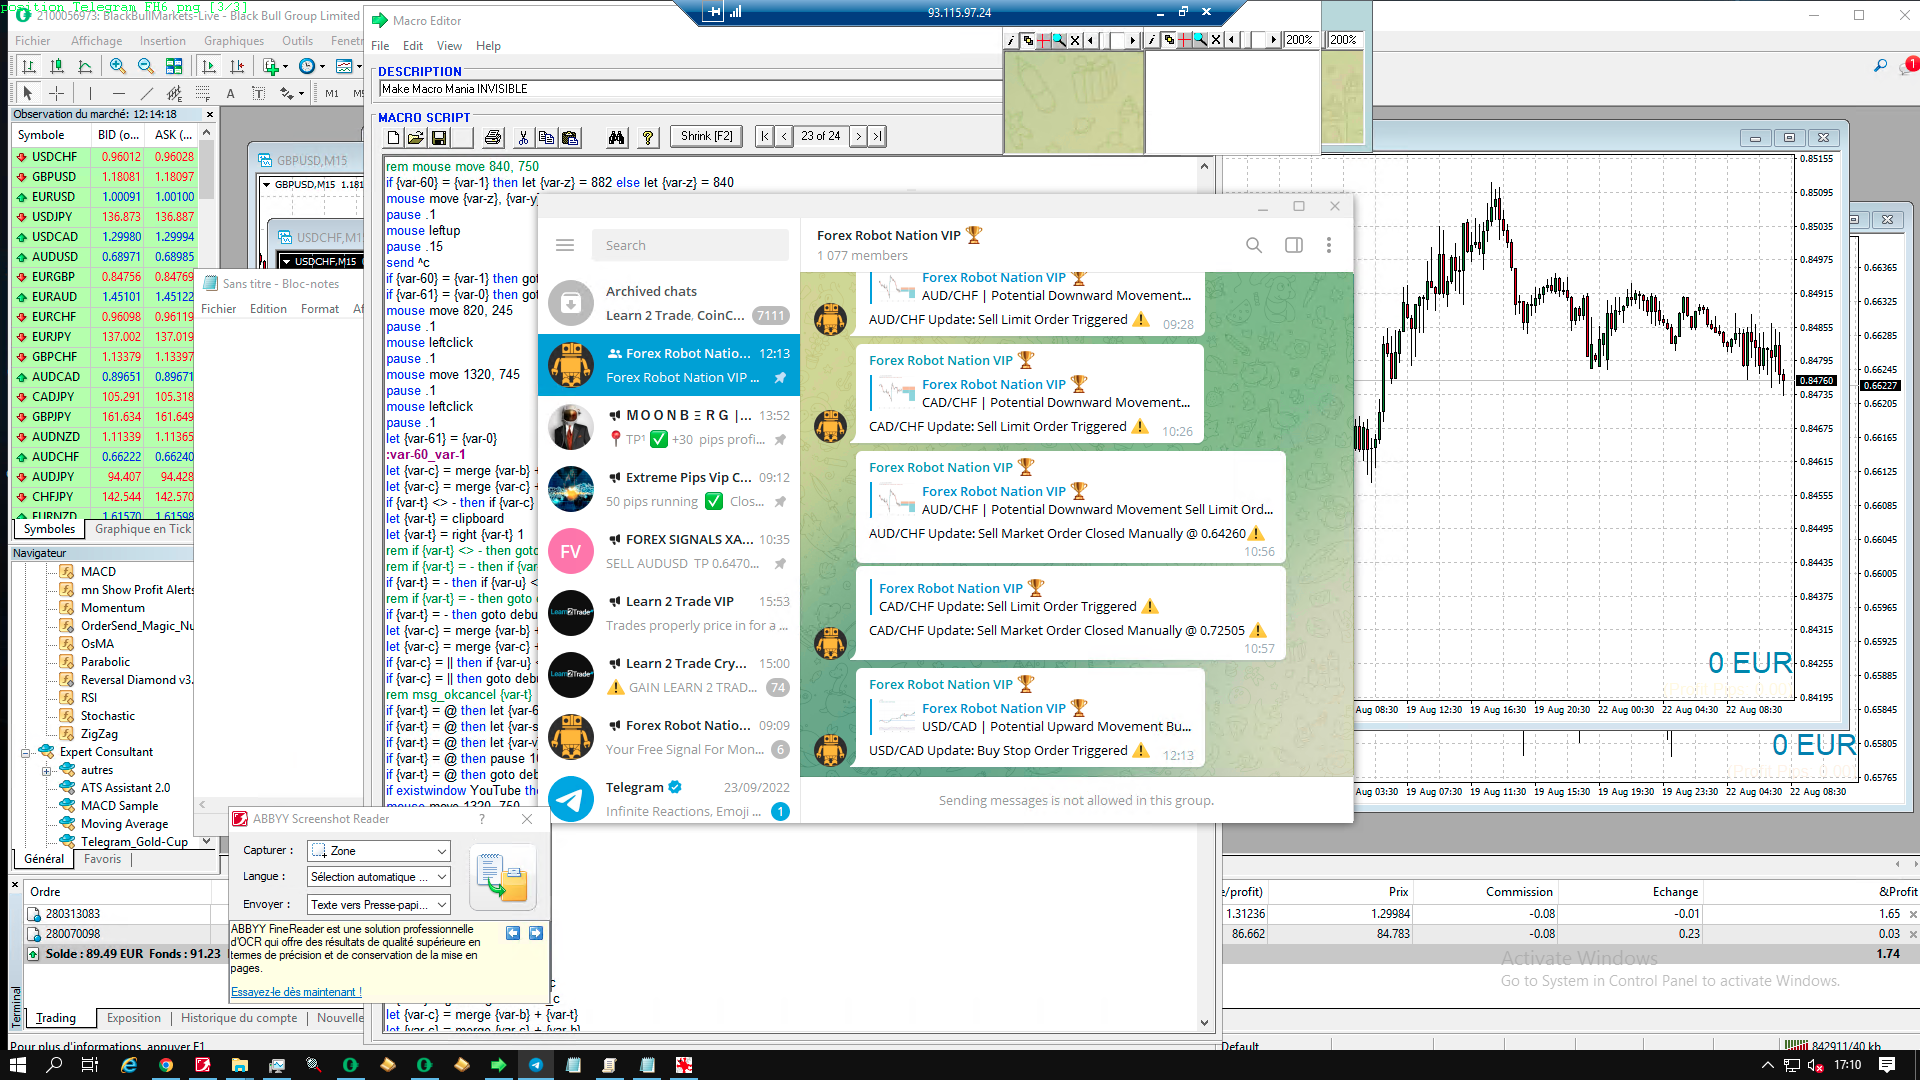Select the horizontal line drawing tool

tap(119, 93)
